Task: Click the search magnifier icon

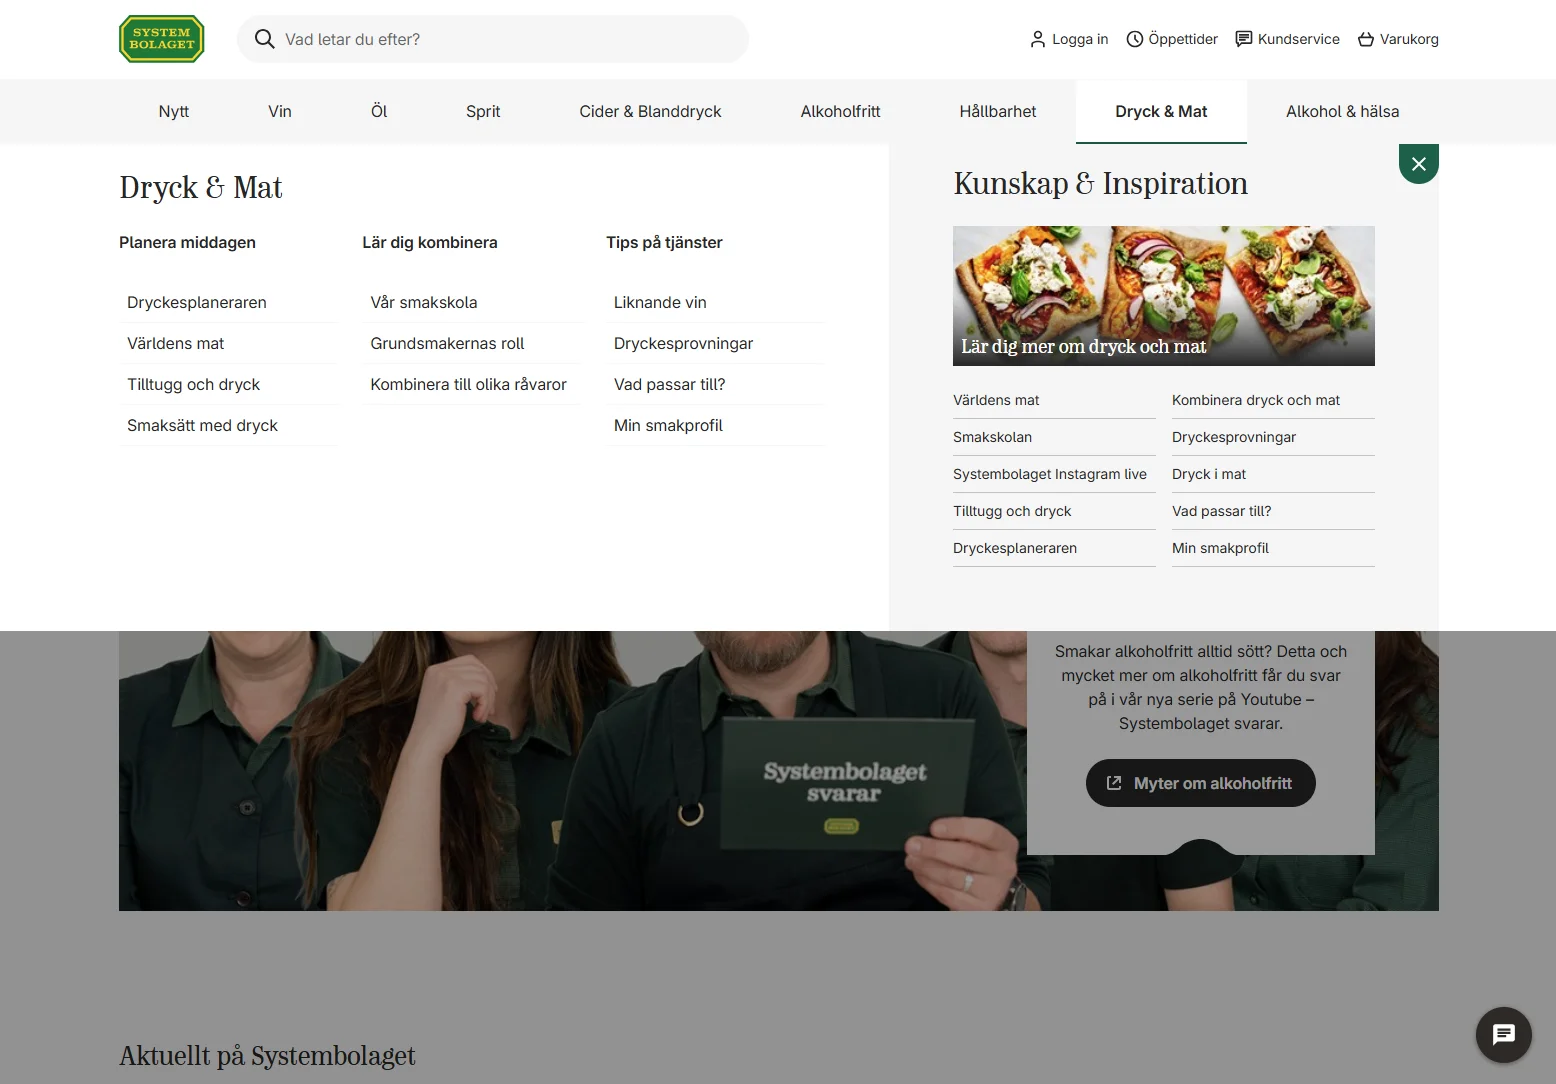Action: [264, 39]
